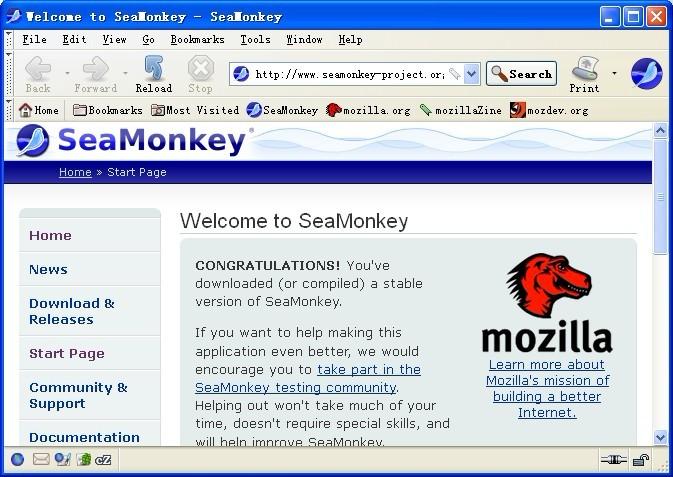
Task: Open the View menu
Action: 115,39
